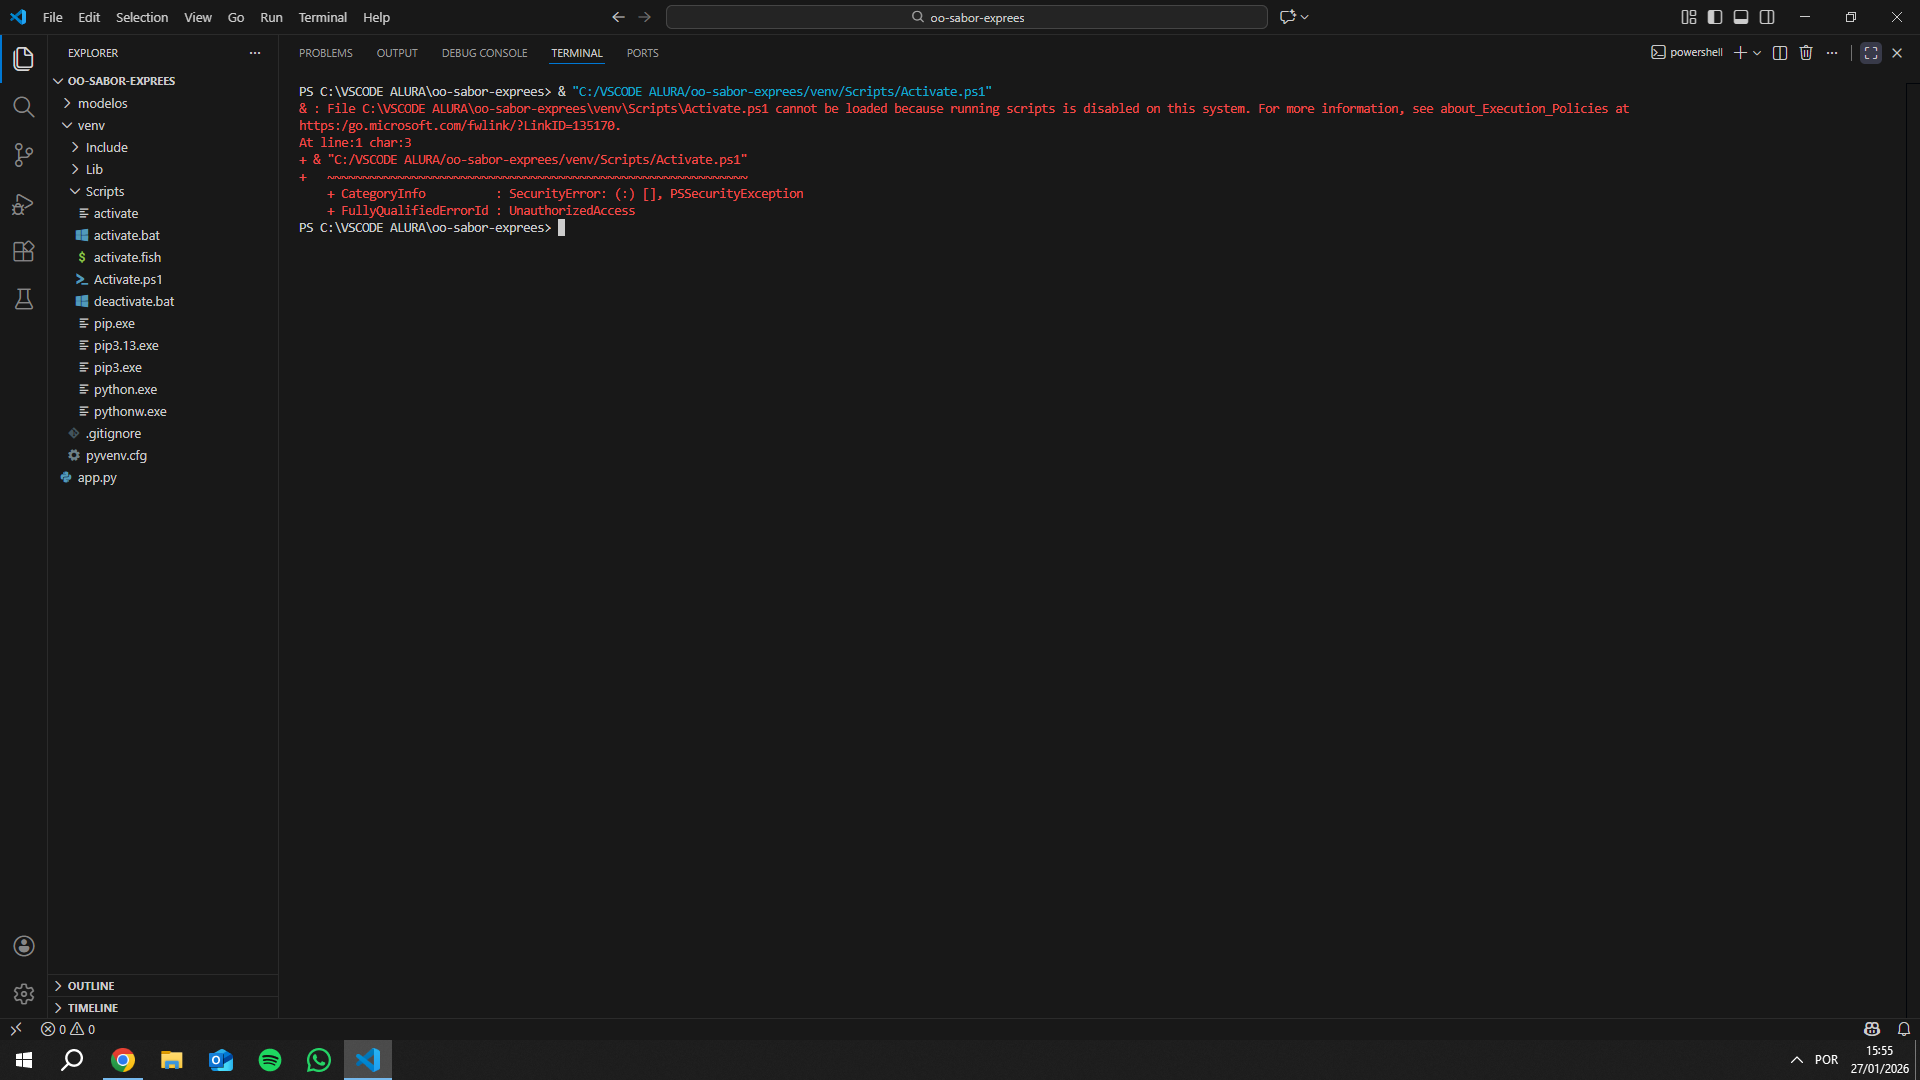Open the Testing flask view
Screen dimensions: 1920x1080
tap(24, 299)
